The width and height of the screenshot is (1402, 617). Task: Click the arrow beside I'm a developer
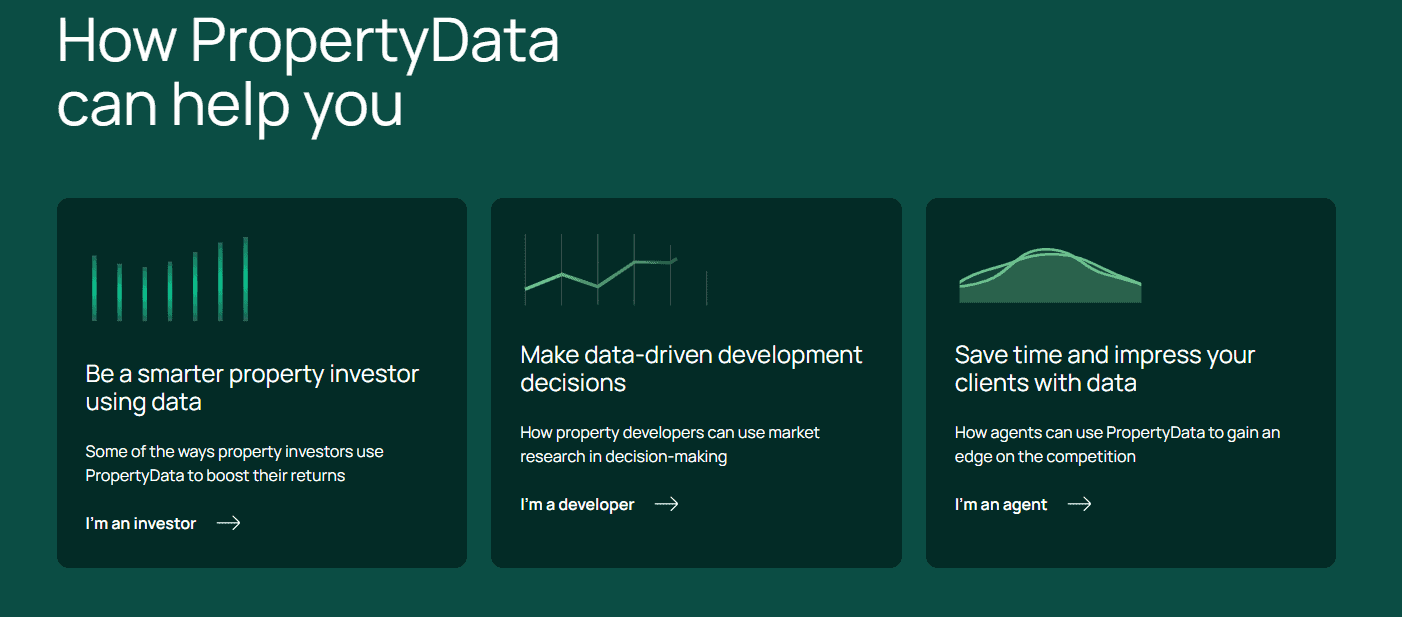(666, 504)
